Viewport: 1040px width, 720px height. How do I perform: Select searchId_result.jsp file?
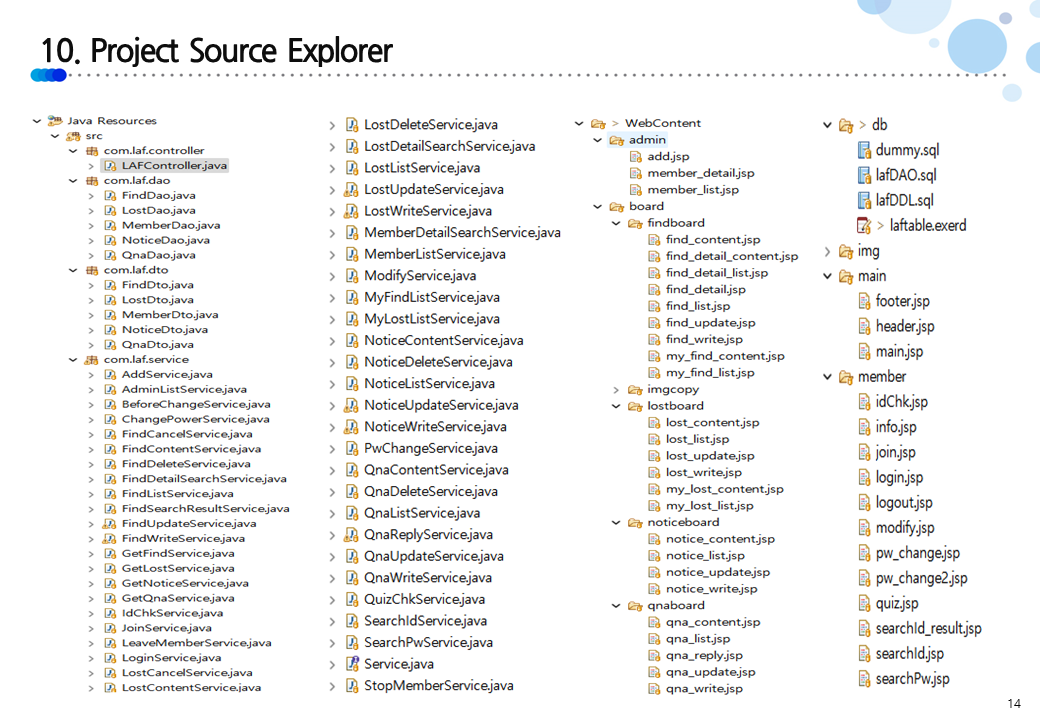(929, 629)
